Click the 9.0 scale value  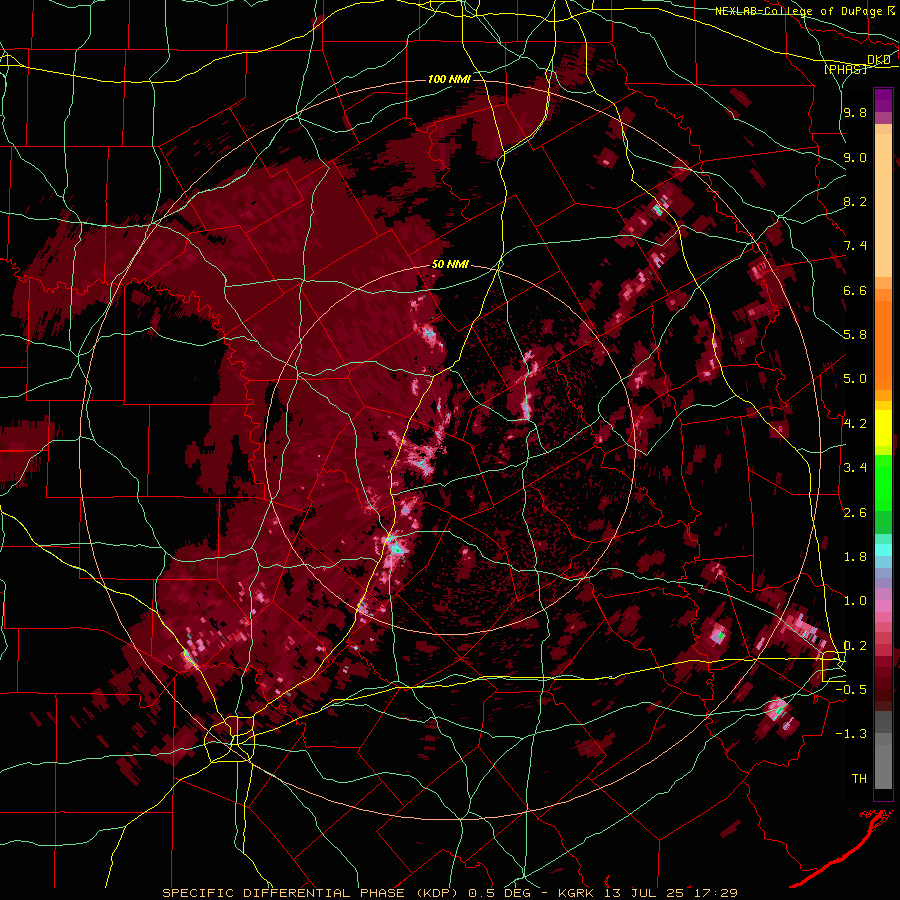(x=855, y=158)
